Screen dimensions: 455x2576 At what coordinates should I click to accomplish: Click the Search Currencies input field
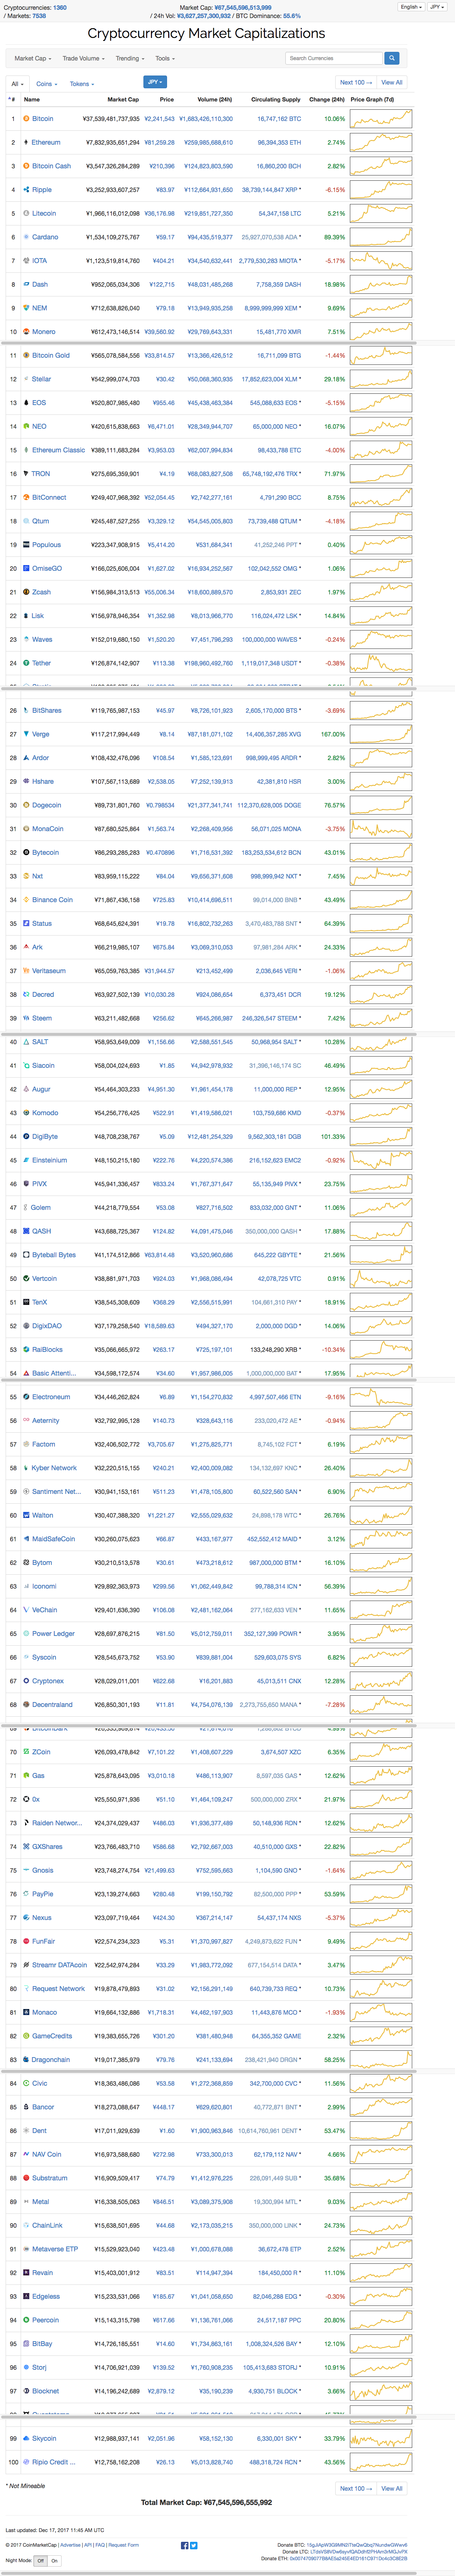click(334, 58)
